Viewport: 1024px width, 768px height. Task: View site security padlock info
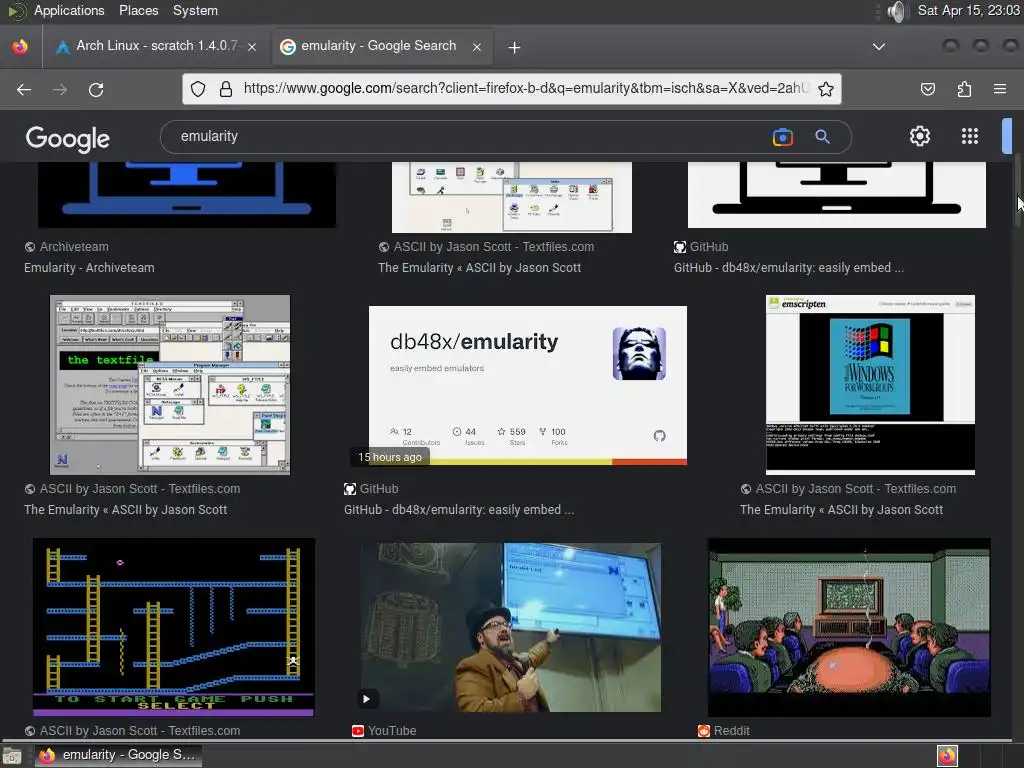[x=226, y=89]
